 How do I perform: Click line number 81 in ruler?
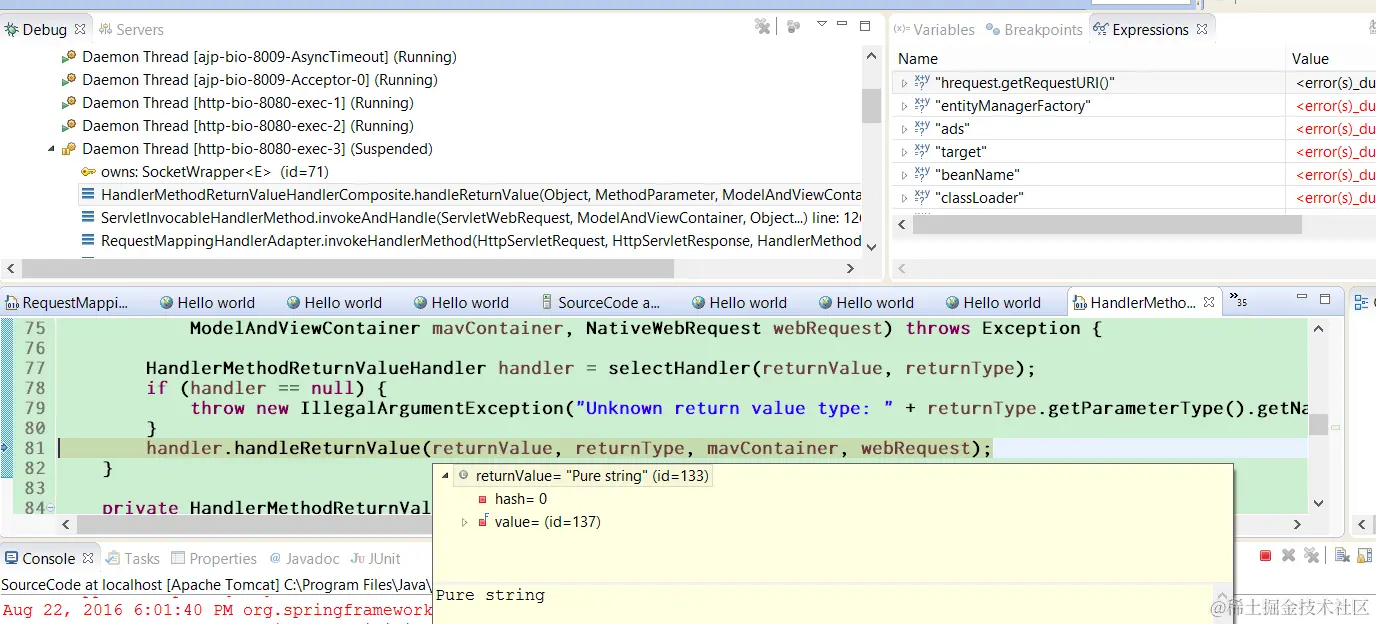[35, 448]
